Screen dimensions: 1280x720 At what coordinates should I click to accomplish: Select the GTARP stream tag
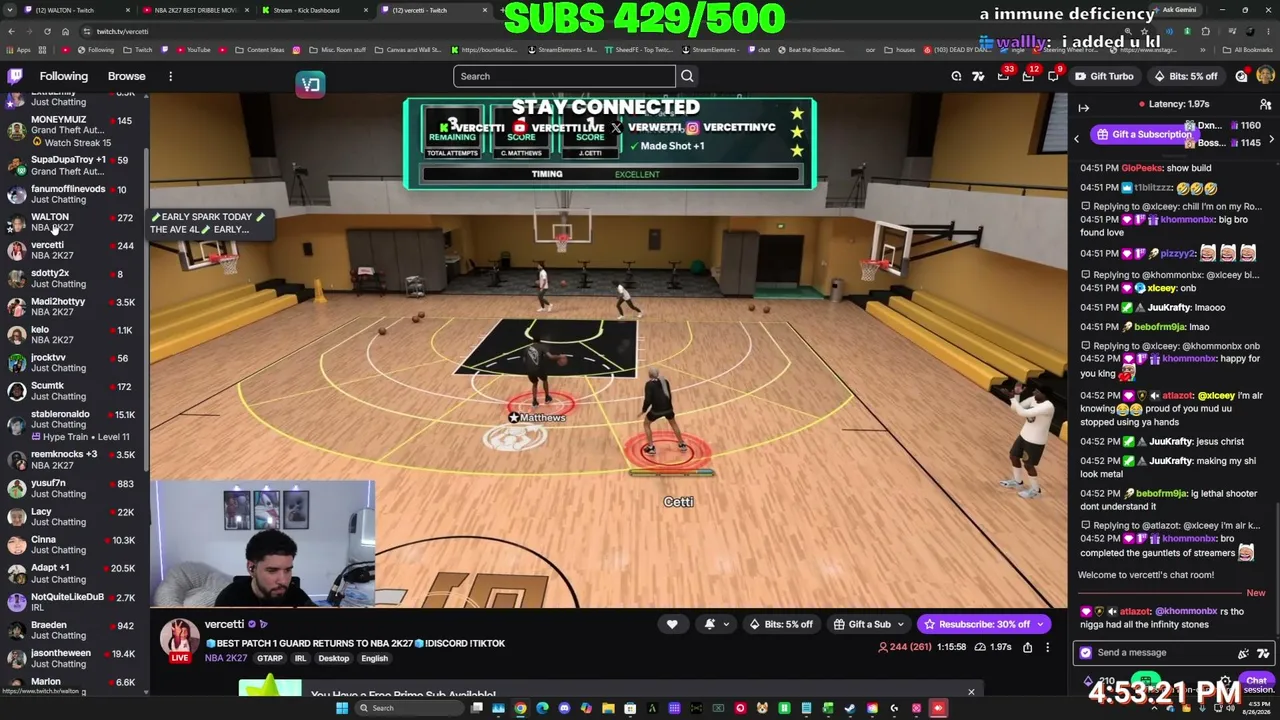[x=270, y=659]
